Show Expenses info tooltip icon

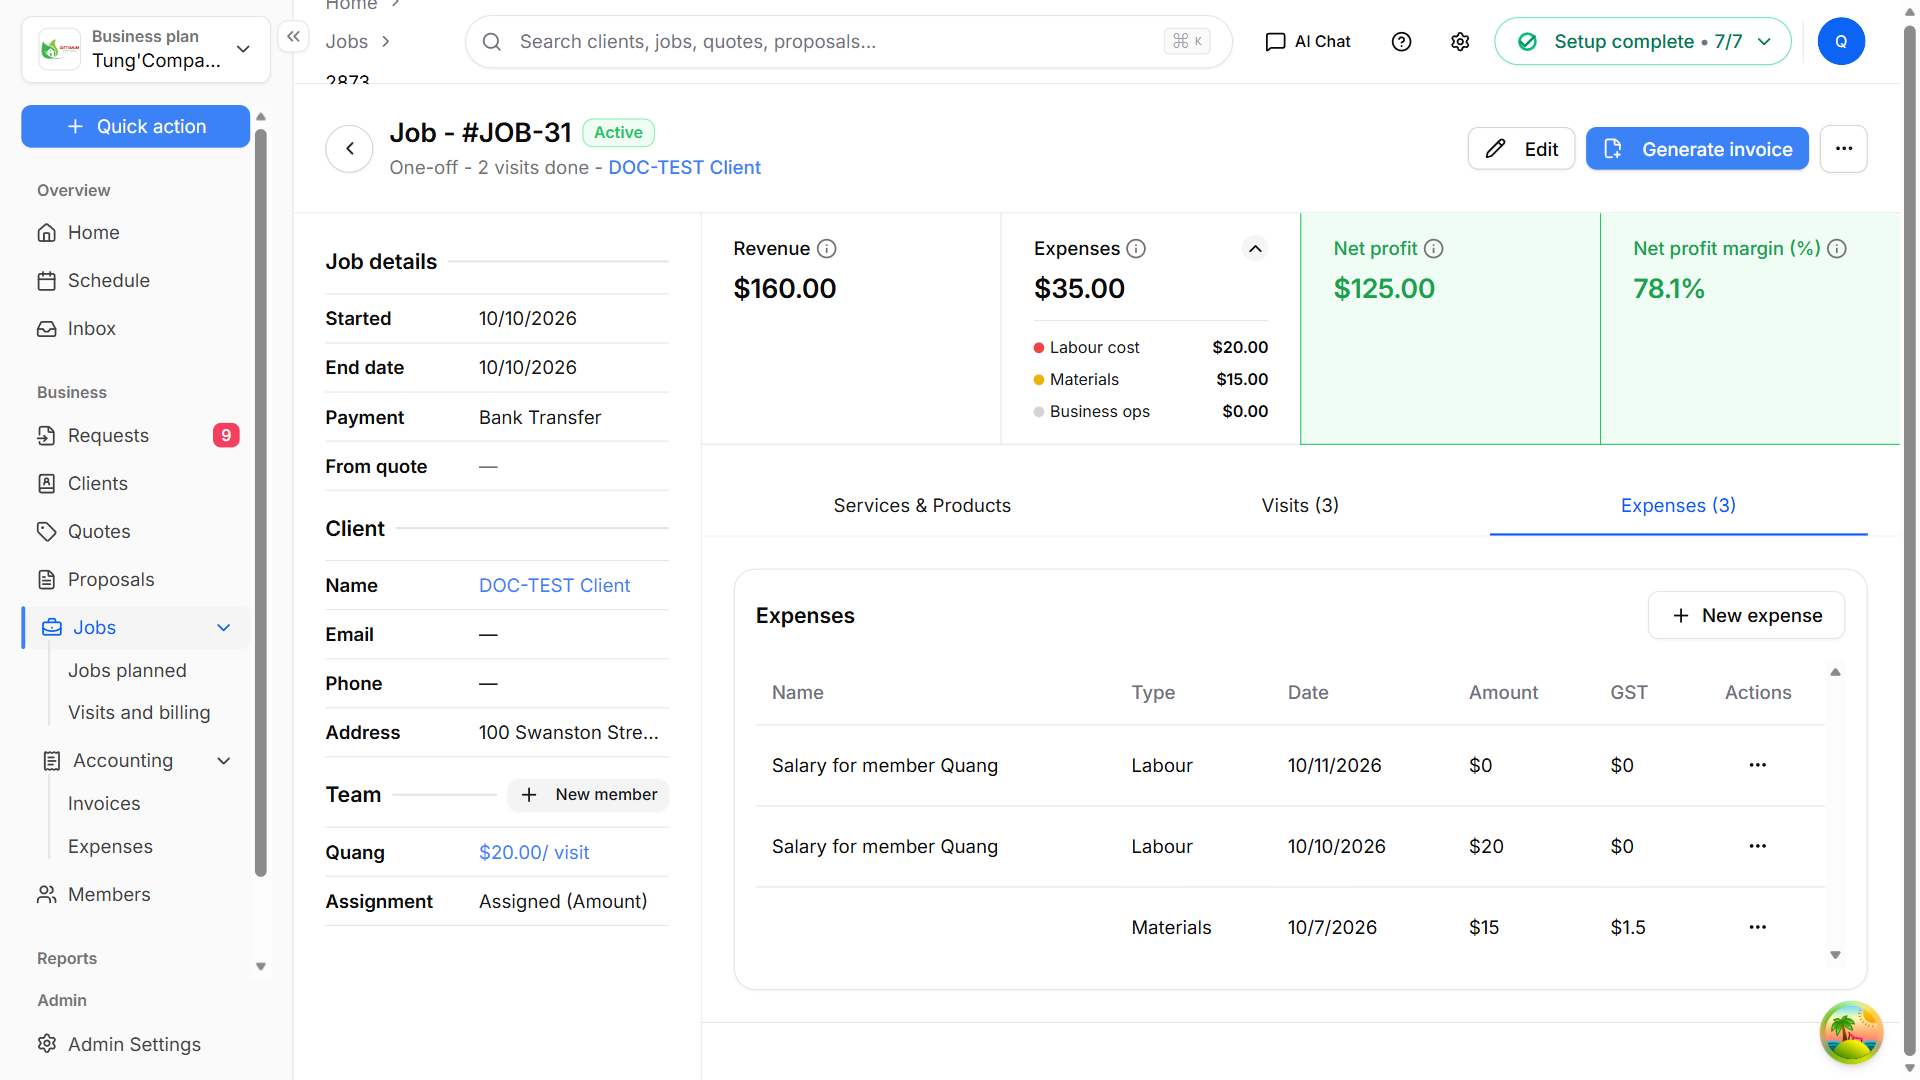(x=1136, y=249)
